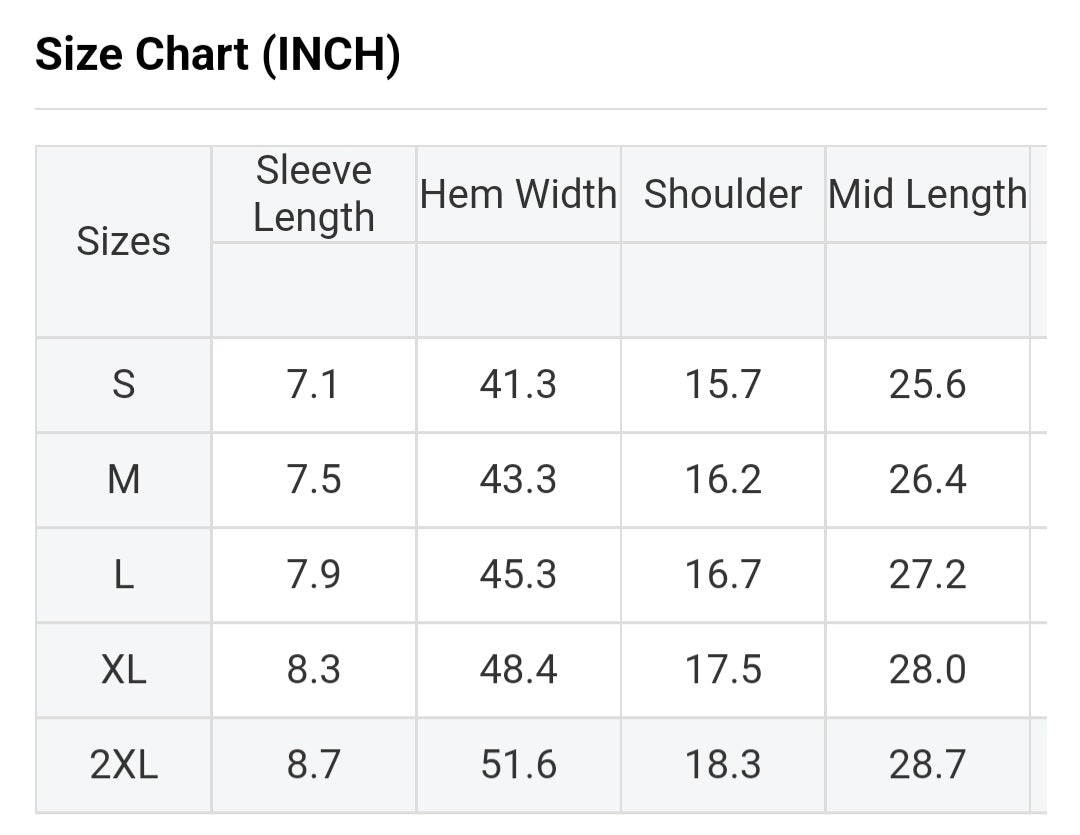1080x835 pixels.
Task: Select the 7.1 sleeve length cell
Action: pos(314,384)
